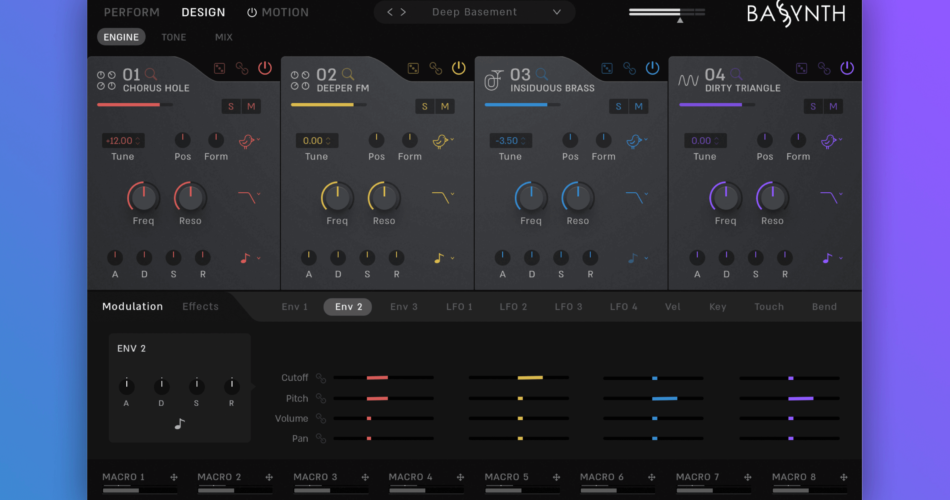Click the yellow Cutoff modulation slider for layer 02
Screen dimensions: 950x500
(x=529, y=378)
